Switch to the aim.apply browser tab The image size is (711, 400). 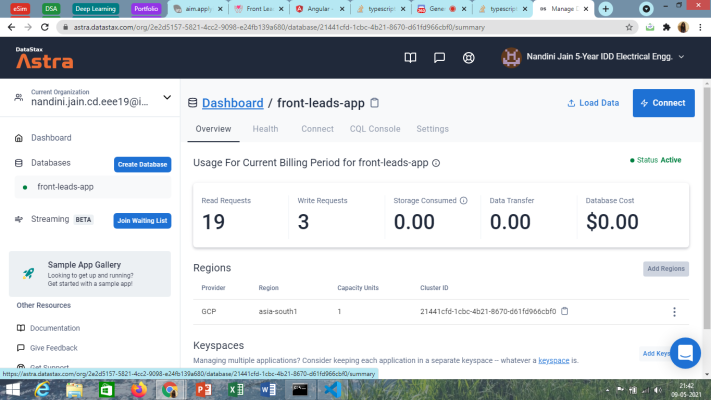[x=198, y=9]
